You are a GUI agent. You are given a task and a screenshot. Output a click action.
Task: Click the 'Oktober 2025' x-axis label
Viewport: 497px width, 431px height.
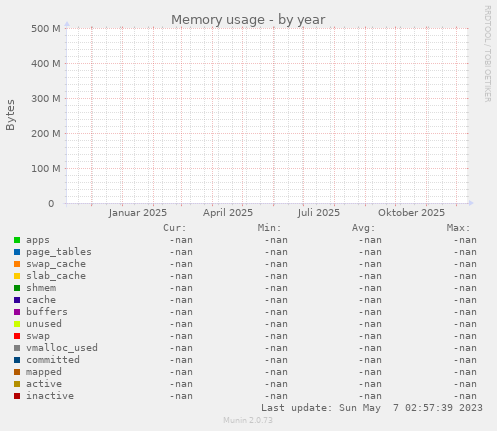click(411, 213)
